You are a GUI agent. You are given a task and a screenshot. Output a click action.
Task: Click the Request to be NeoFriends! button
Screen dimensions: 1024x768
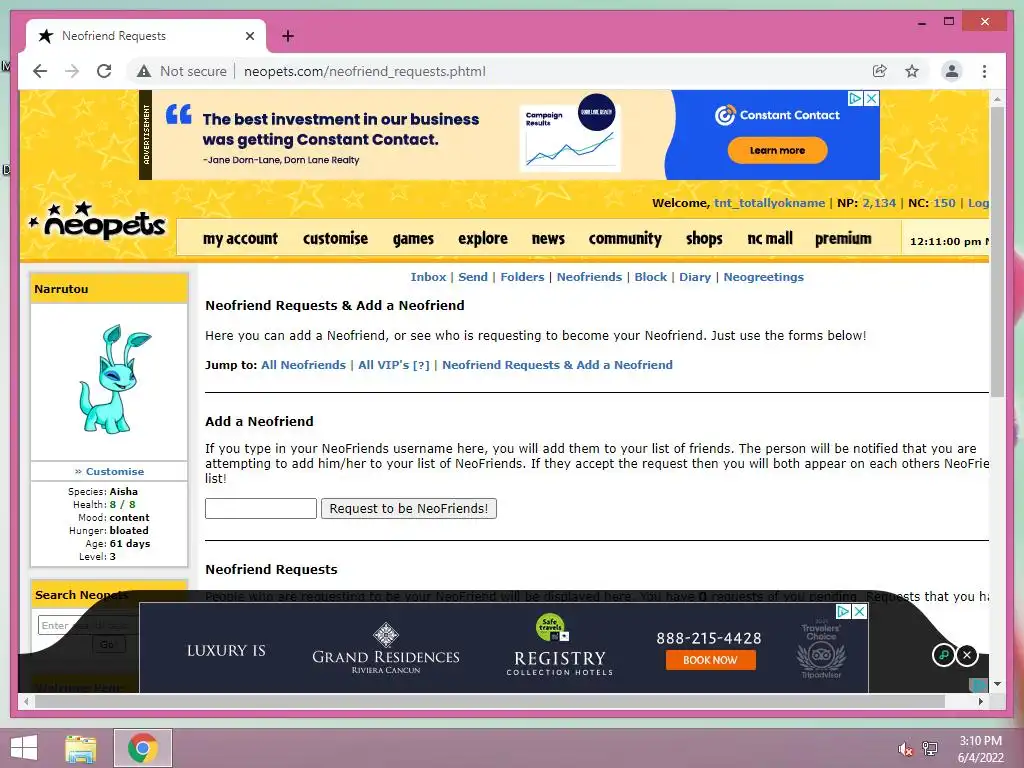click(409, 509)
